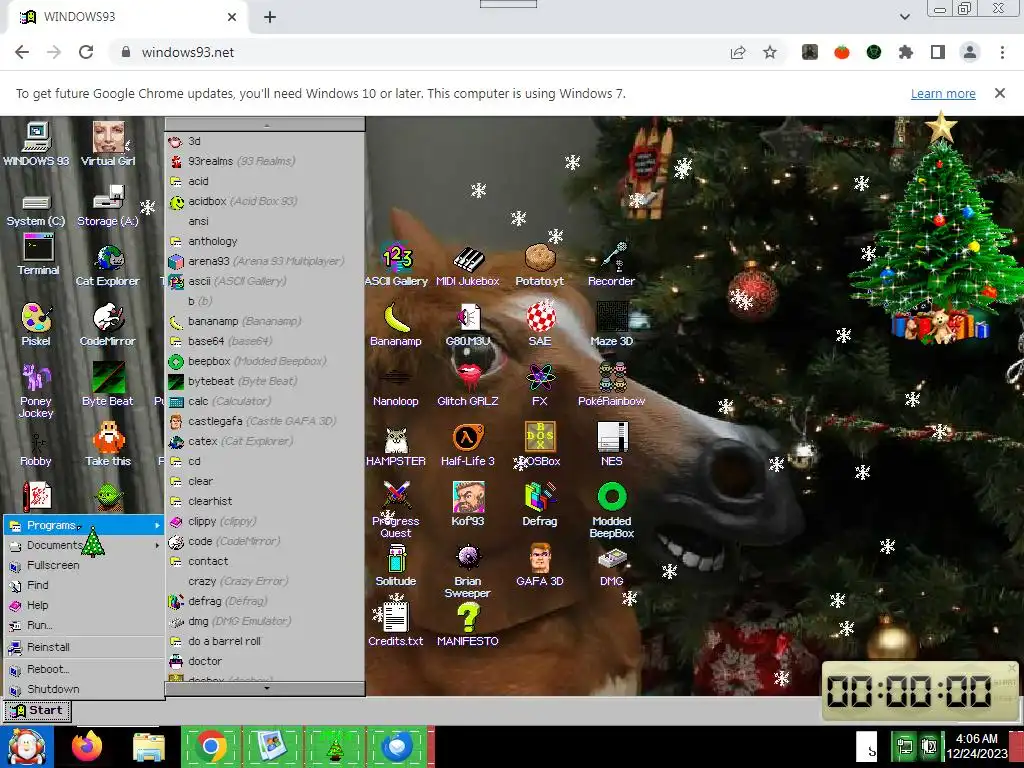Launch Half-Life 3
The height and width of the screenshot is (768, 1024).
coord(468,445)
